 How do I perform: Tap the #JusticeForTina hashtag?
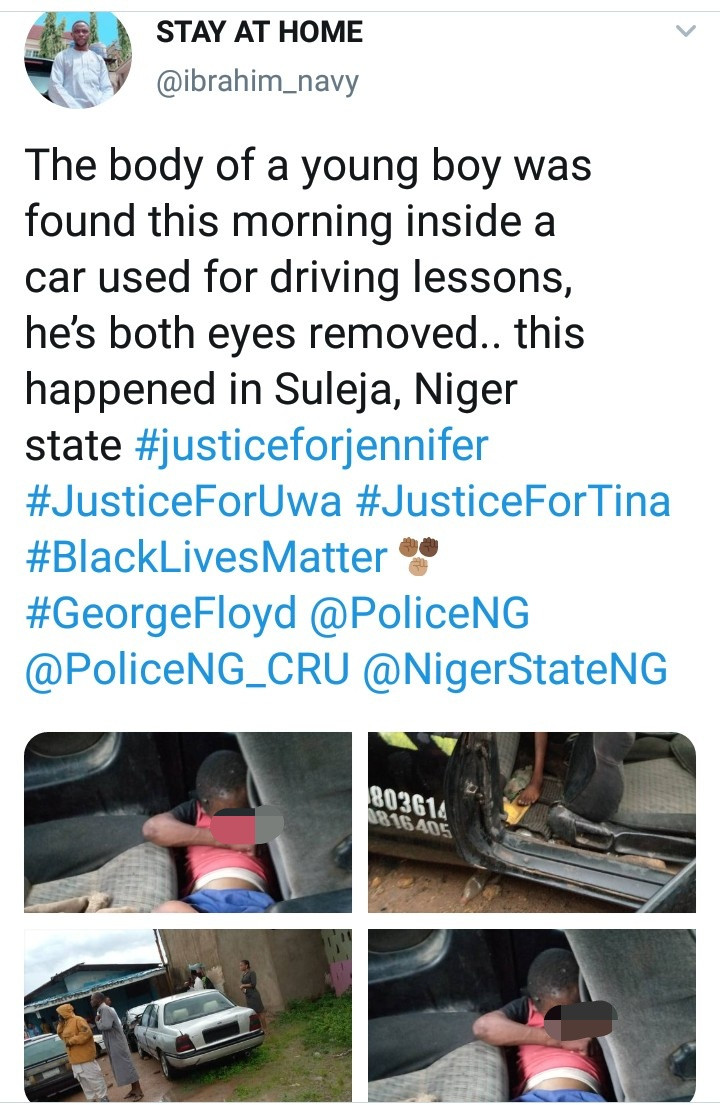tap(513, 501)
